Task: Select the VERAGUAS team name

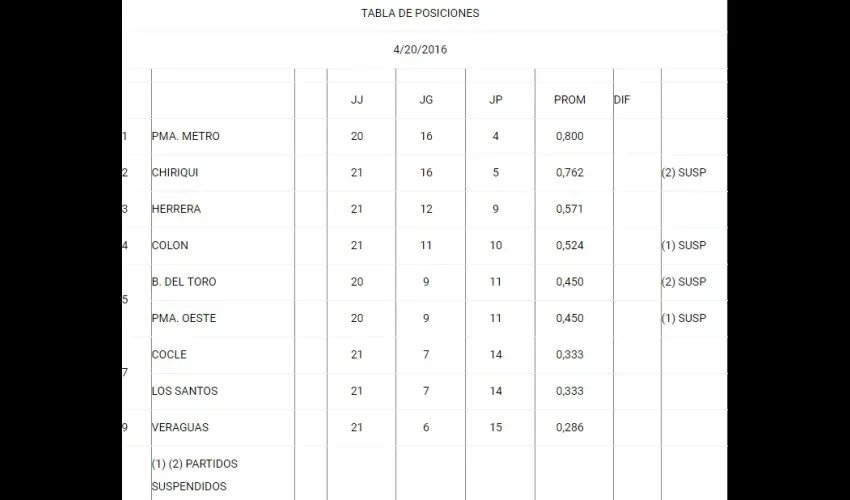Action: click(178, 427)
